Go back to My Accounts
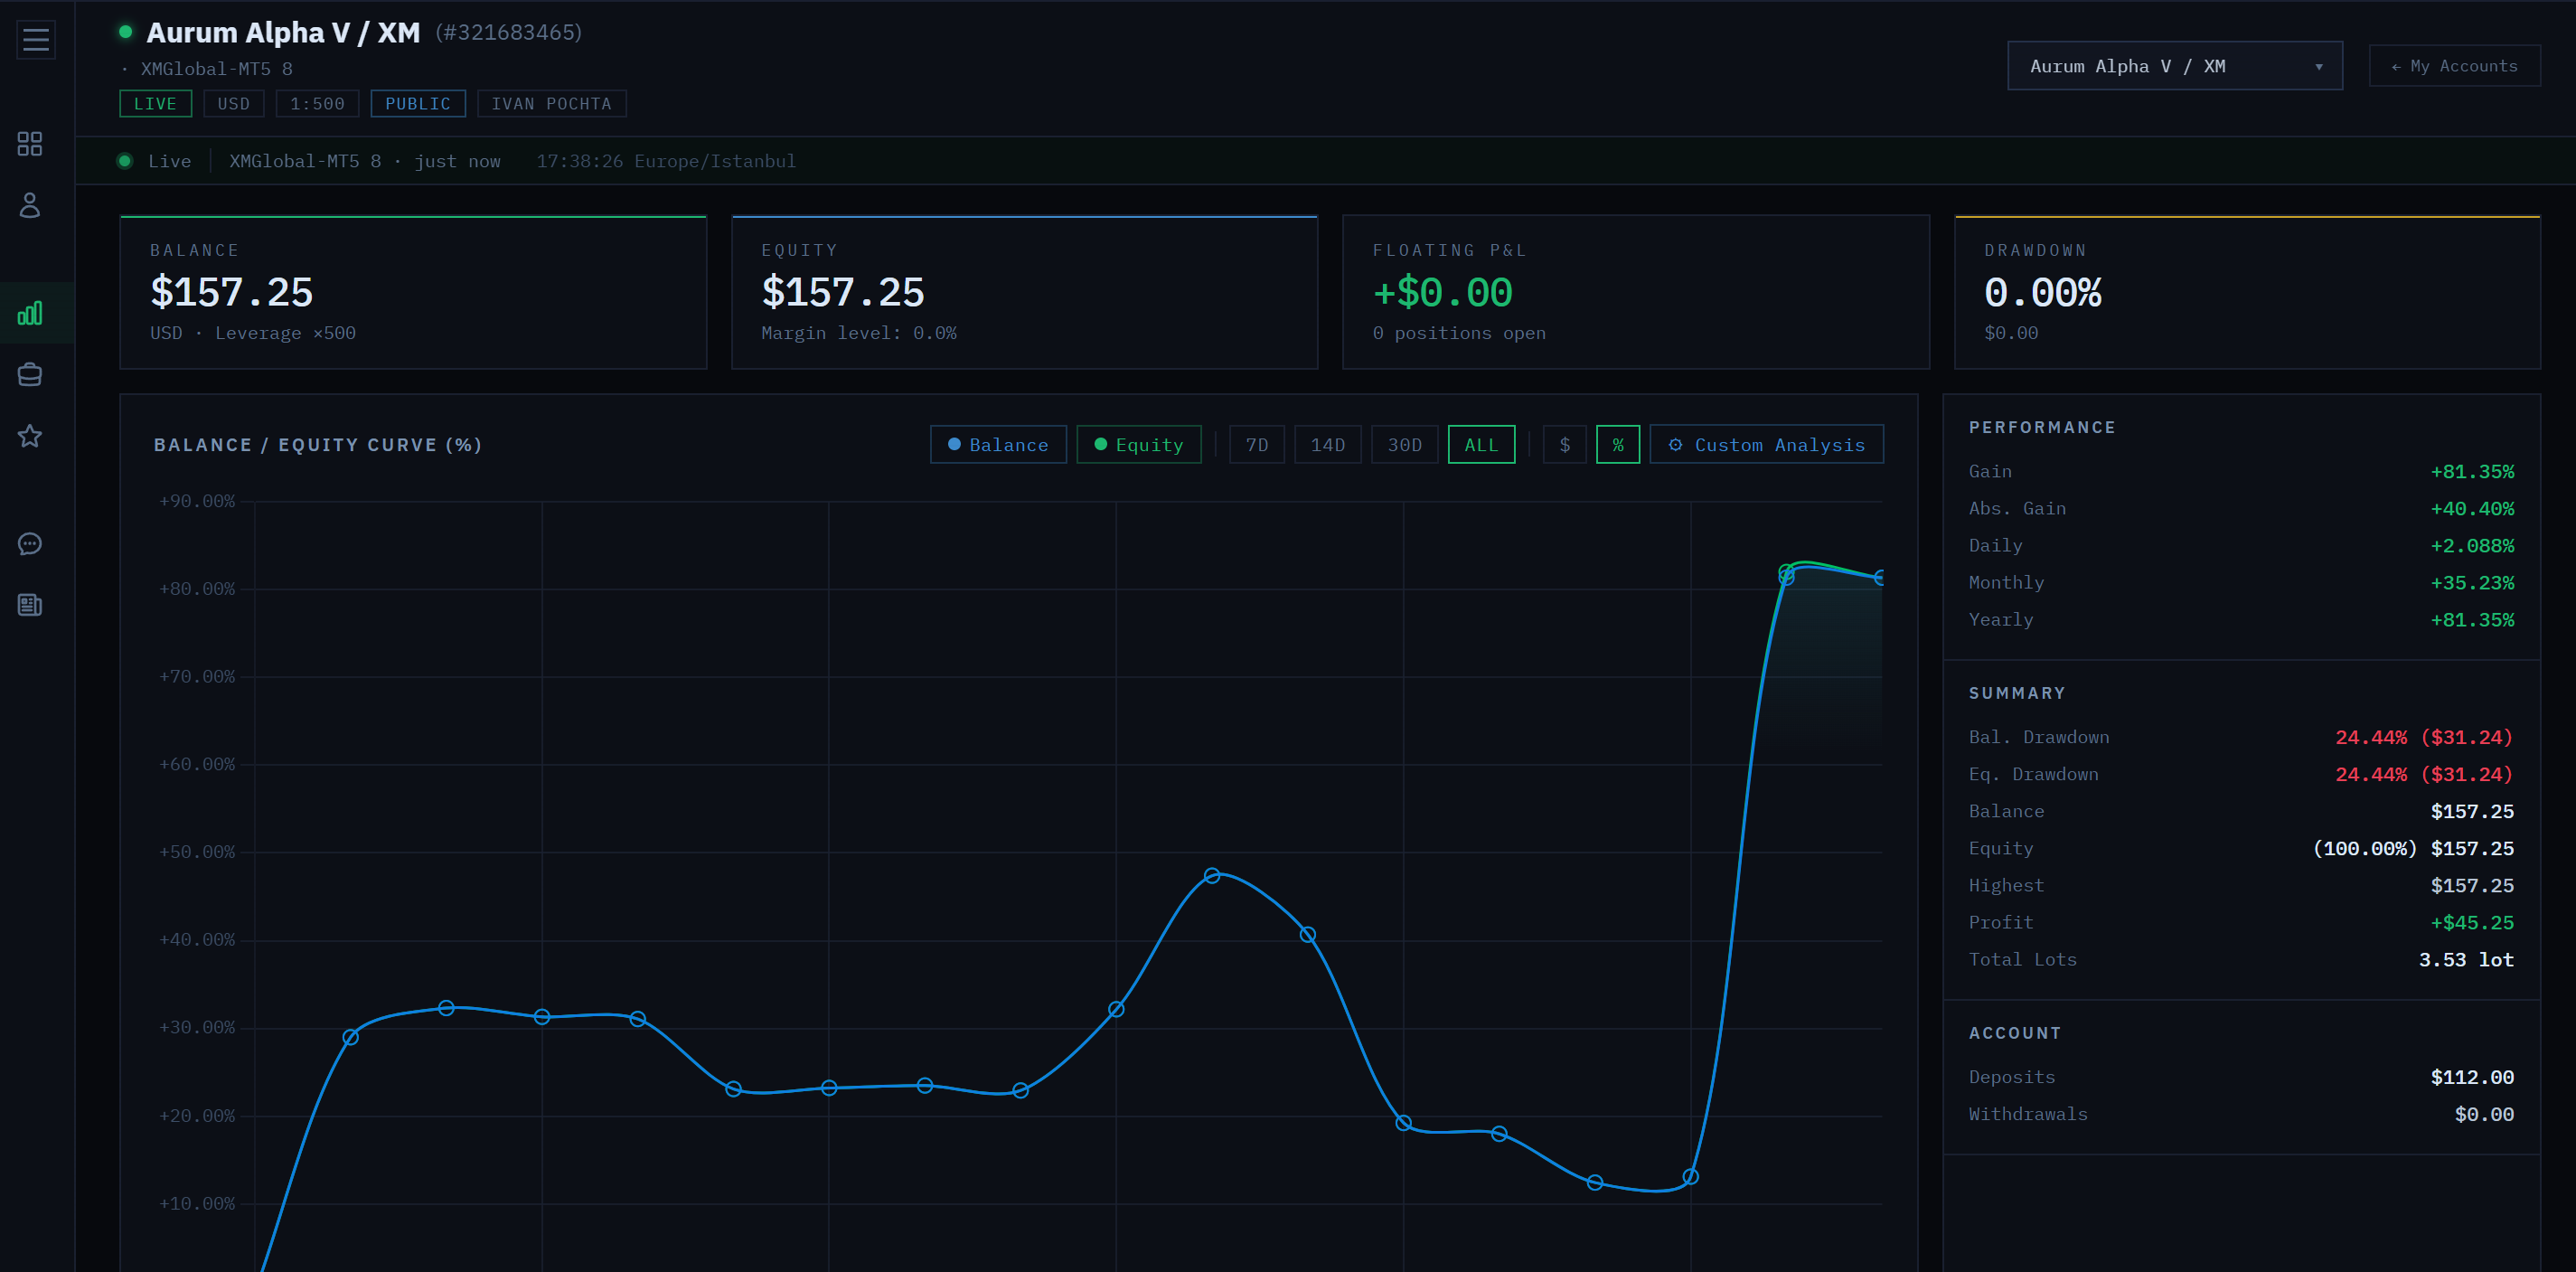The image size is (2576, 1272). (2453, 66)
